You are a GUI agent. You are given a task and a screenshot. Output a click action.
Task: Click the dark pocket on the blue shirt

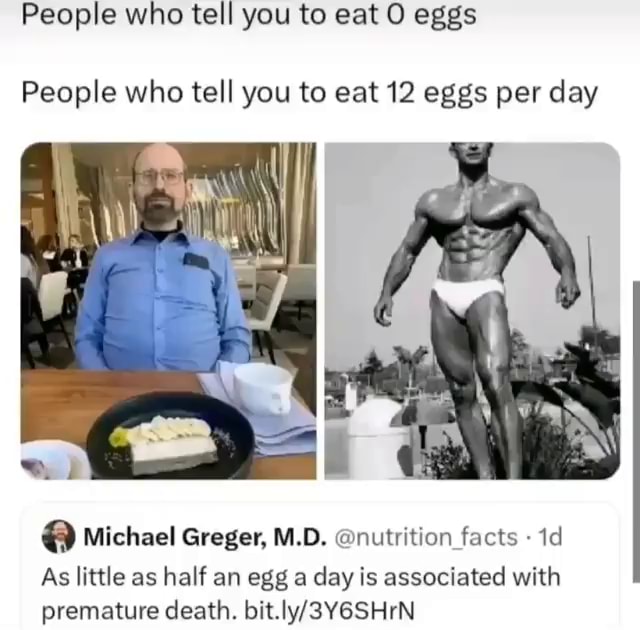[197, 260]
